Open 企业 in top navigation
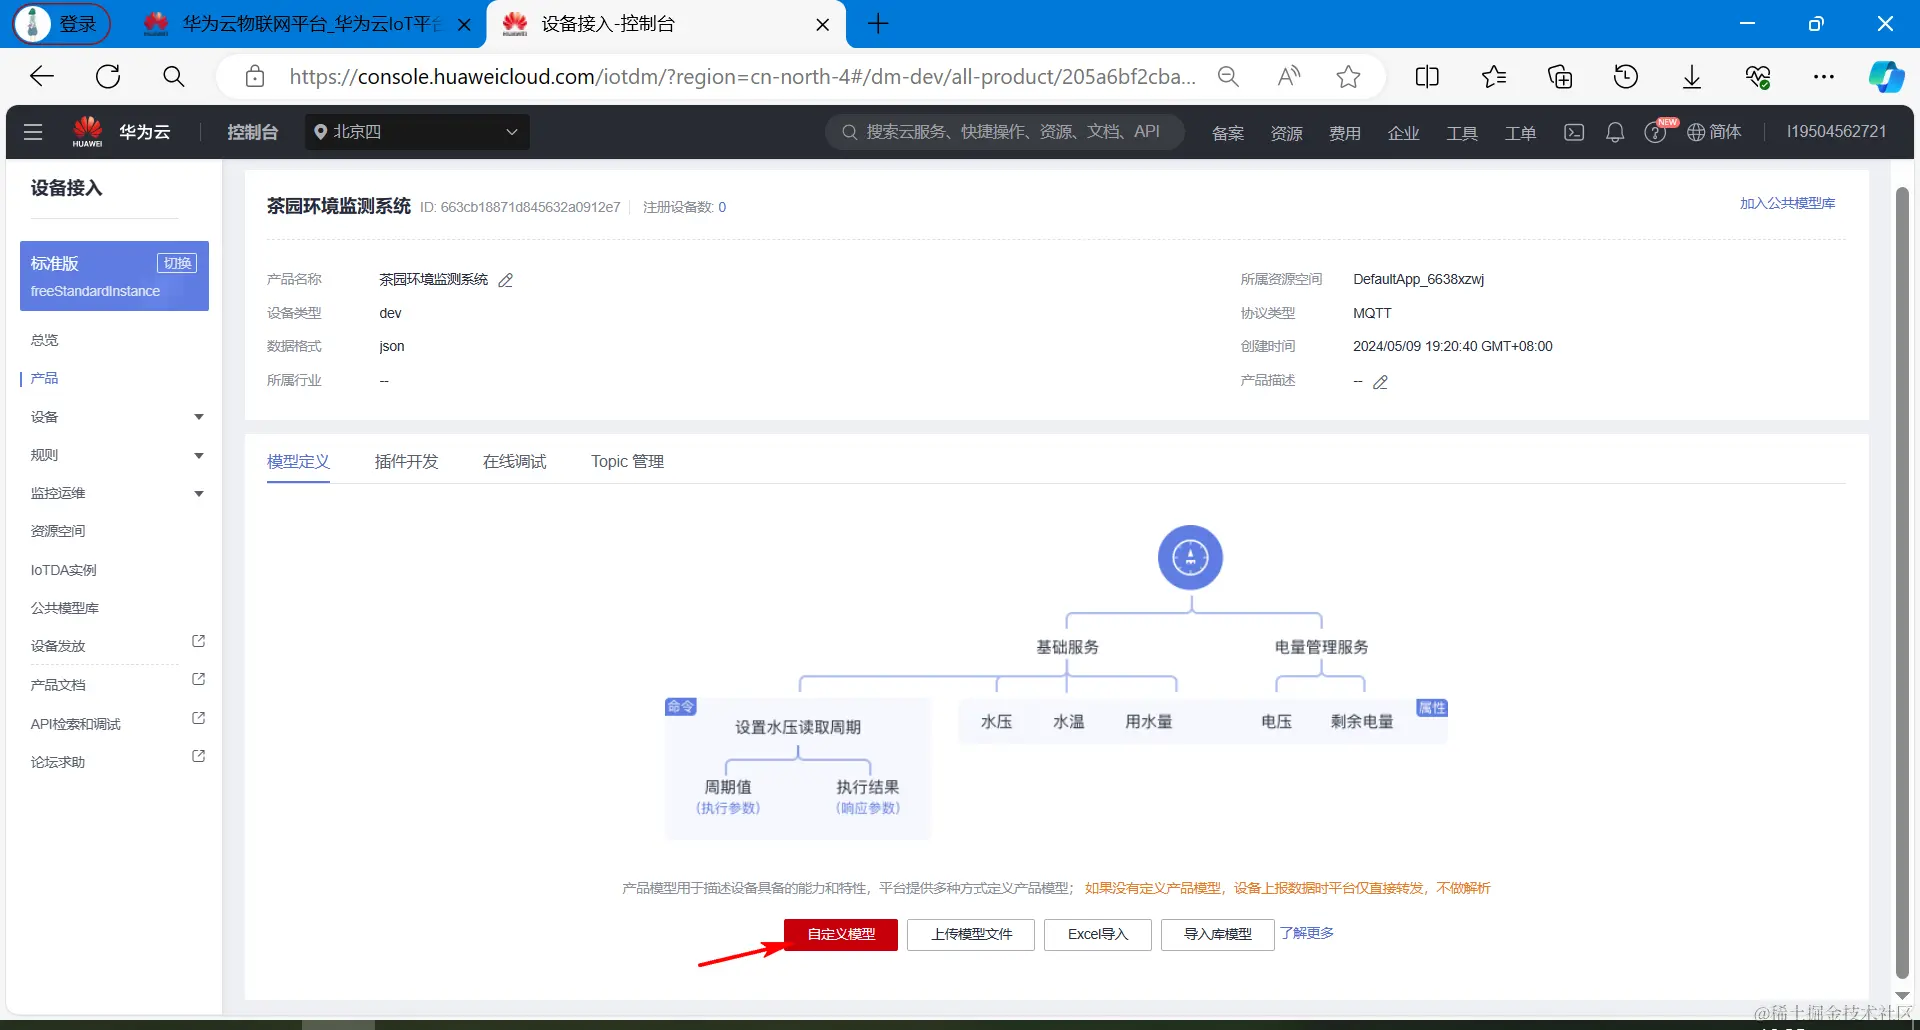Image resolution: width=1920 pixels, height=1030 pixels. click(1403, 133)
